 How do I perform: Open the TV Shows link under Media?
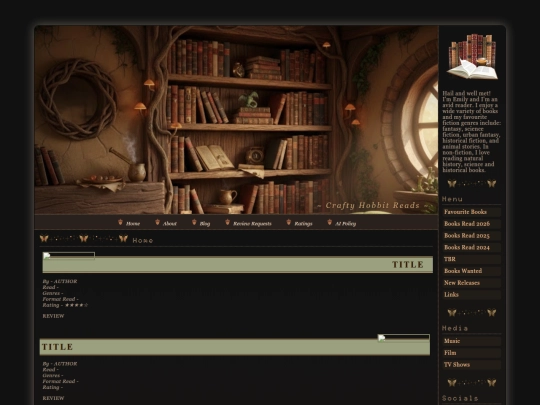point(471,365)
